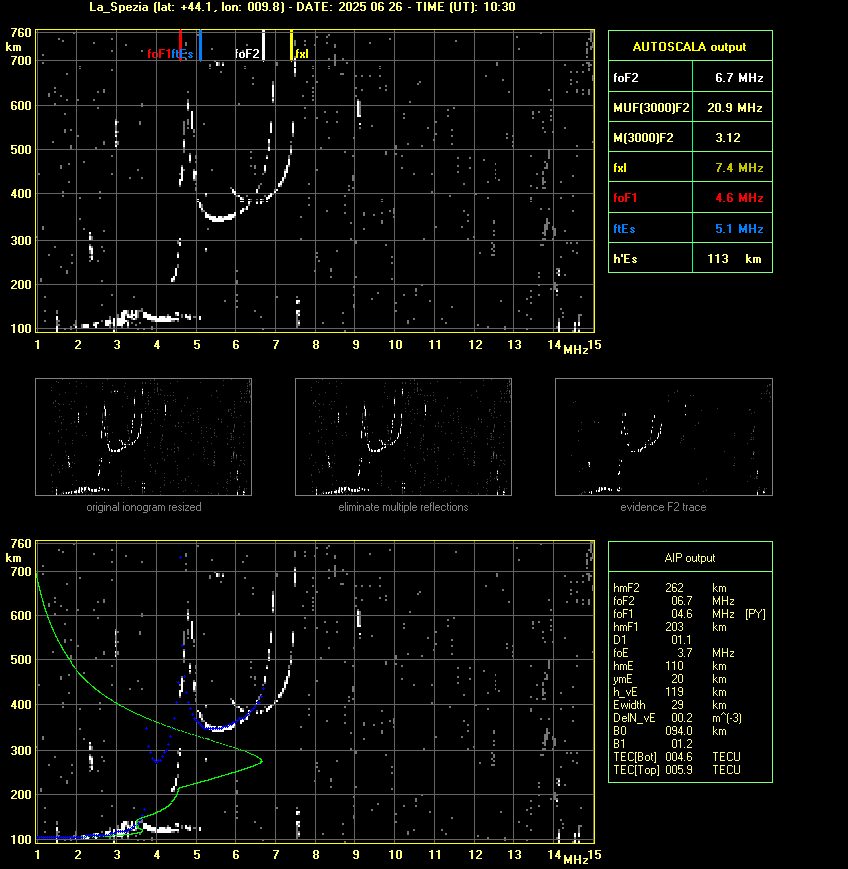The height and width of the screenshot is (869, 848).
Task: Click the hmF1 203 km row
Action: click(671, 627)
